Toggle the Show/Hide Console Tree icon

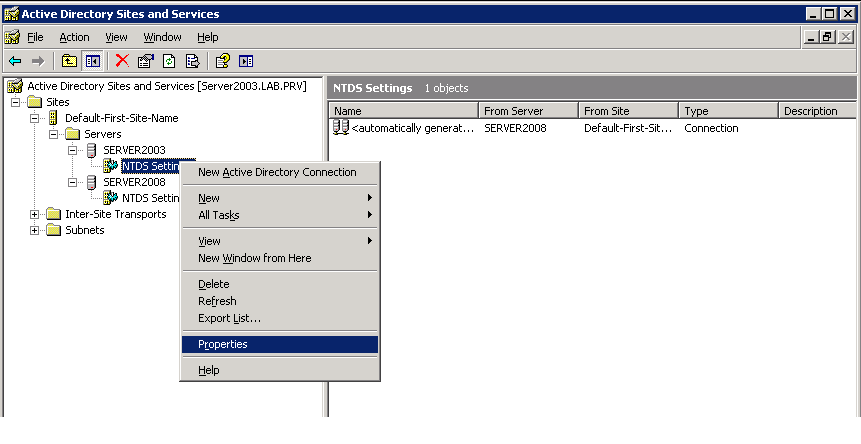click(x=92, y=61)
